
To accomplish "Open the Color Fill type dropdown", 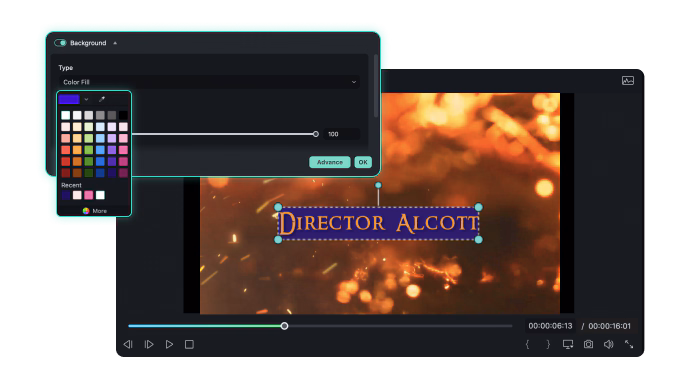I will (x=209, y=82).
